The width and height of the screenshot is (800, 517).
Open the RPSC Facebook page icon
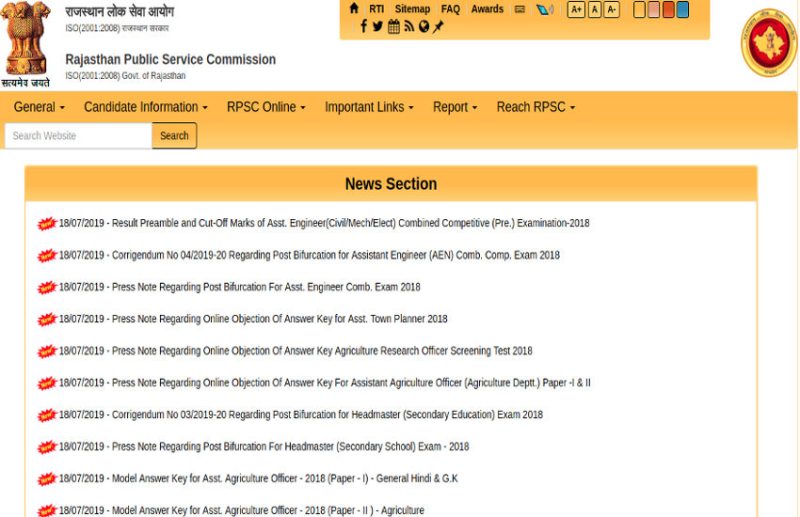pyautogui.click(x=363, y=26)
